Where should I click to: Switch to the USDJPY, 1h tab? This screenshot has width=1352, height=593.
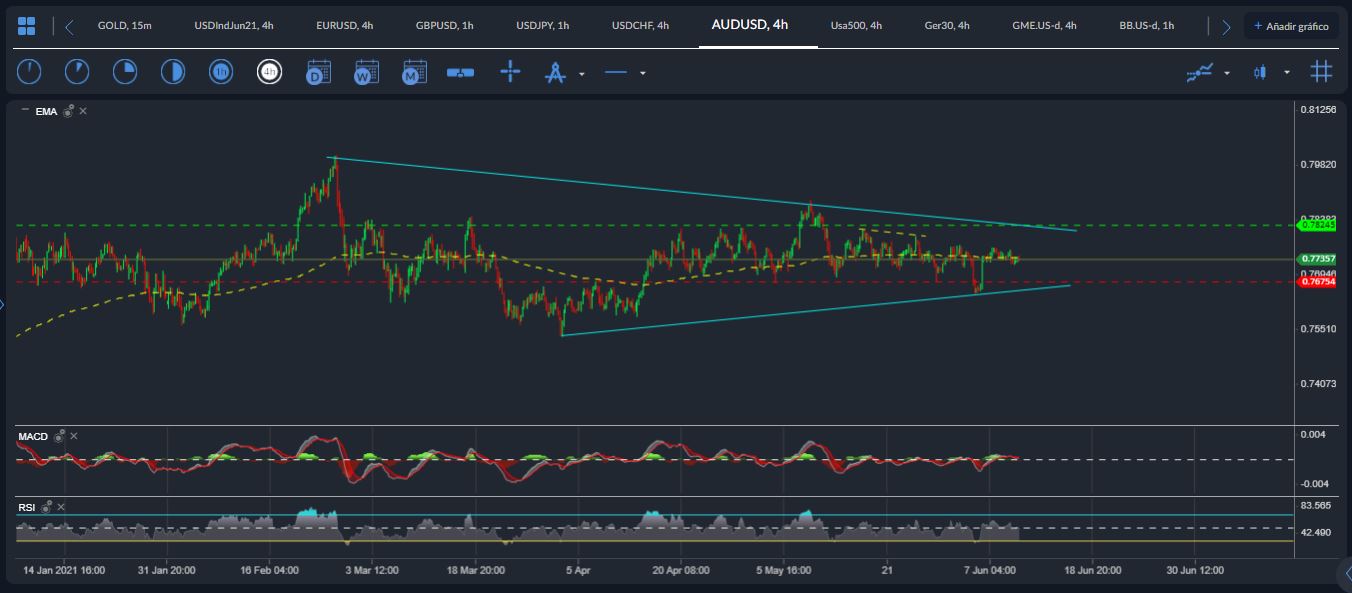[x=543, y=26]
